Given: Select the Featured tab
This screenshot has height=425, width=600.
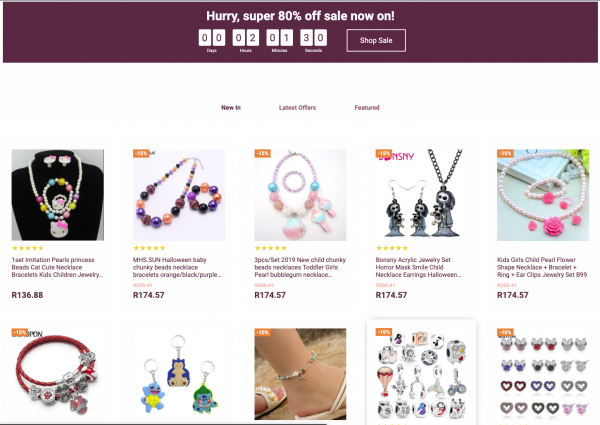Looking at the screenshot, I should tap(367, 107).
